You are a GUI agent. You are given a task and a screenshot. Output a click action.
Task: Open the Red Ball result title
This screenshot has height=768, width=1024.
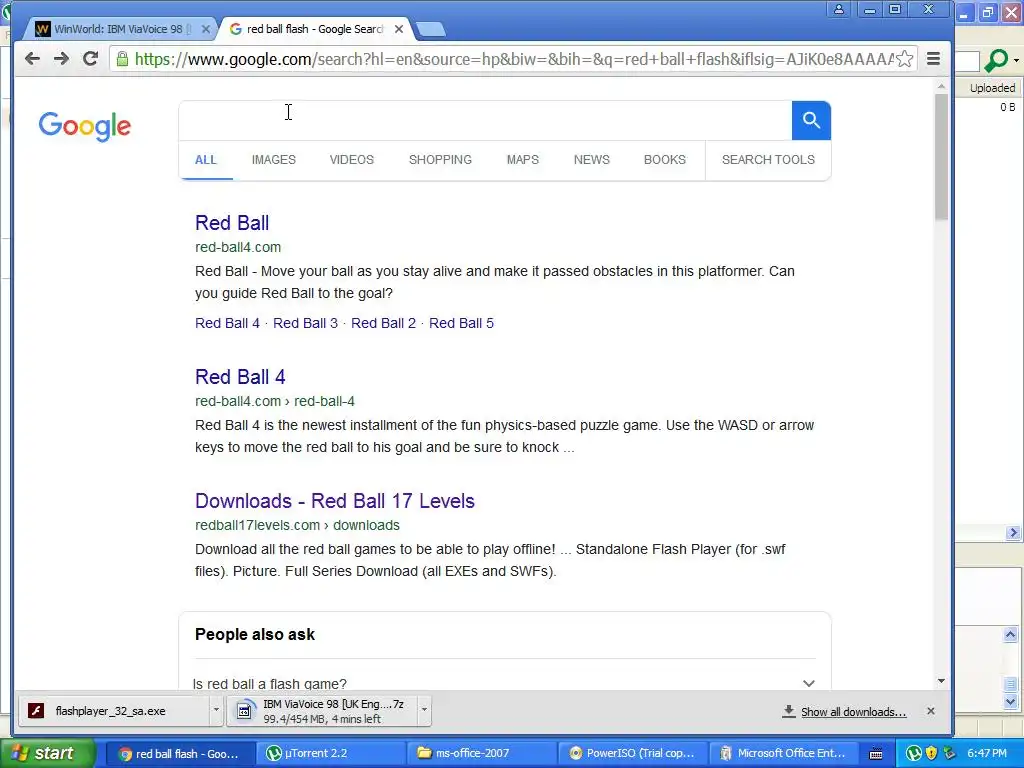232,223
